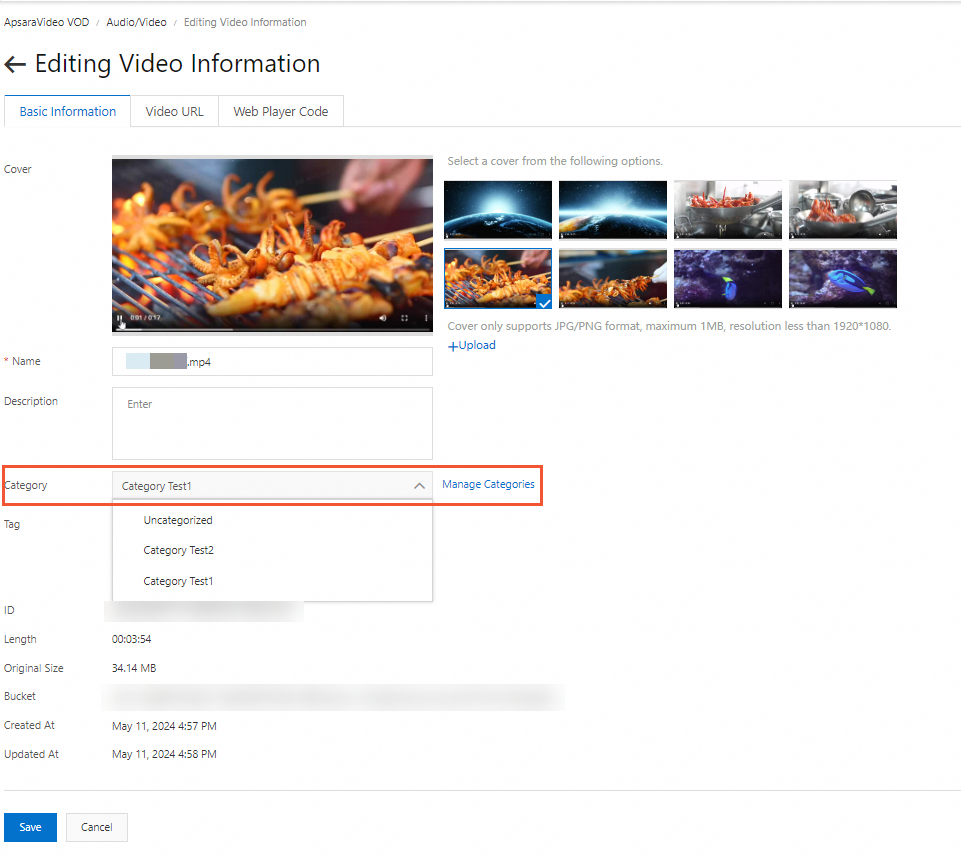Go to ApsaraVideo VOD breadcrumb
961x856 pixels.
click(x=47, y=22)
